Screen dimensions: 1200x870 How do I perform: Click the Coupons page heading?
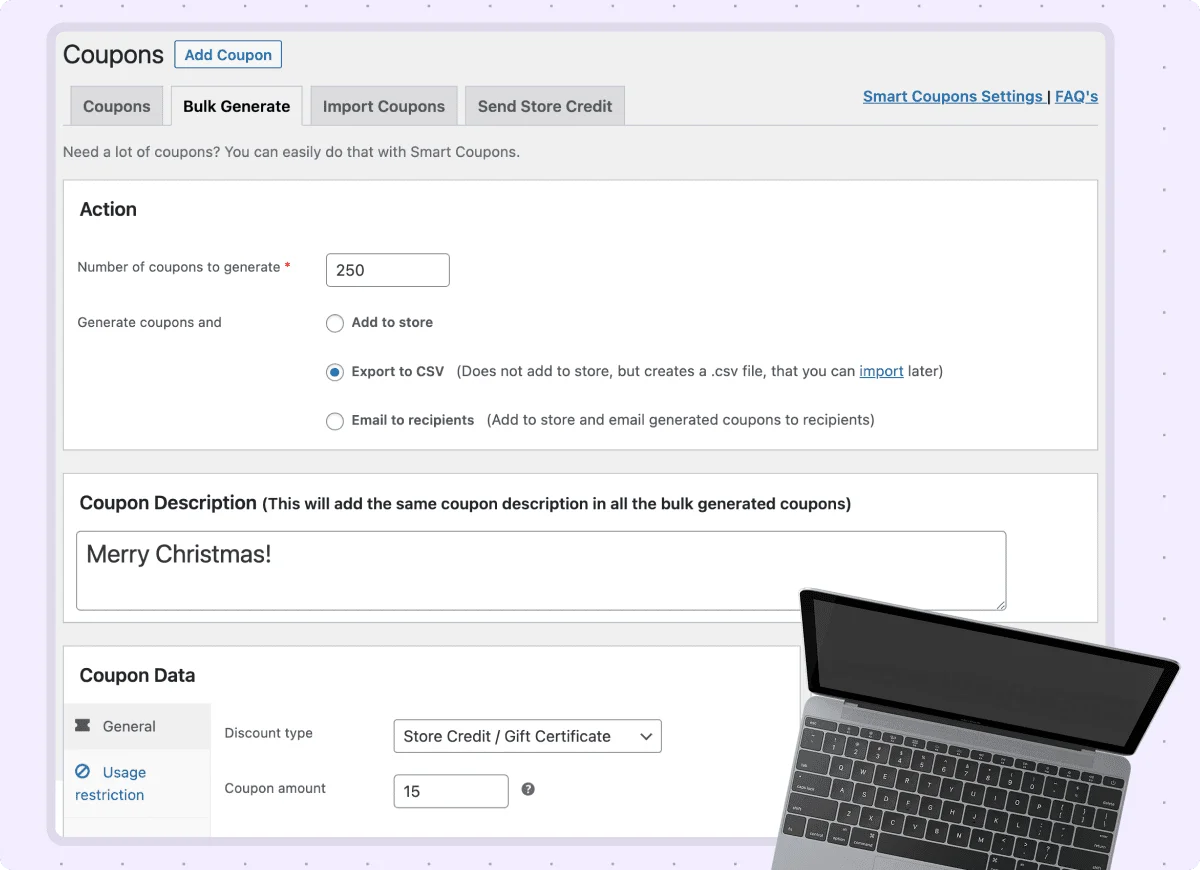click(113, 54)
